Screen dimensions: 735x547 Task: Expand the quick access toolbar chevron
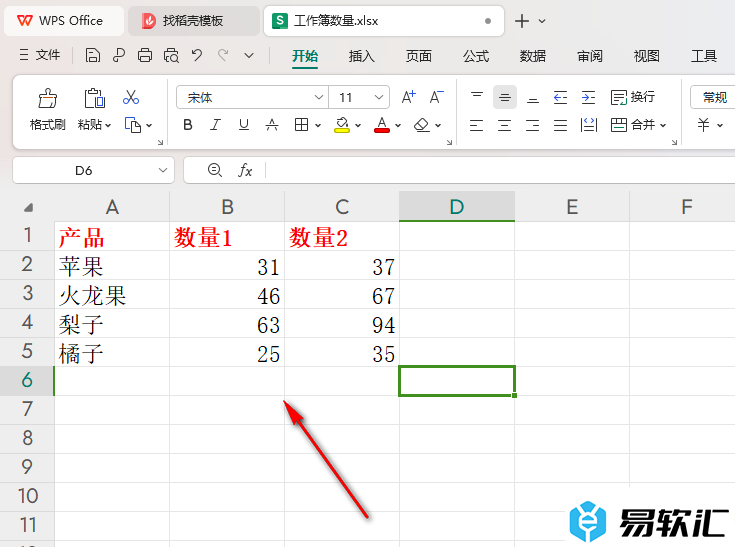(x=249, y=56)
